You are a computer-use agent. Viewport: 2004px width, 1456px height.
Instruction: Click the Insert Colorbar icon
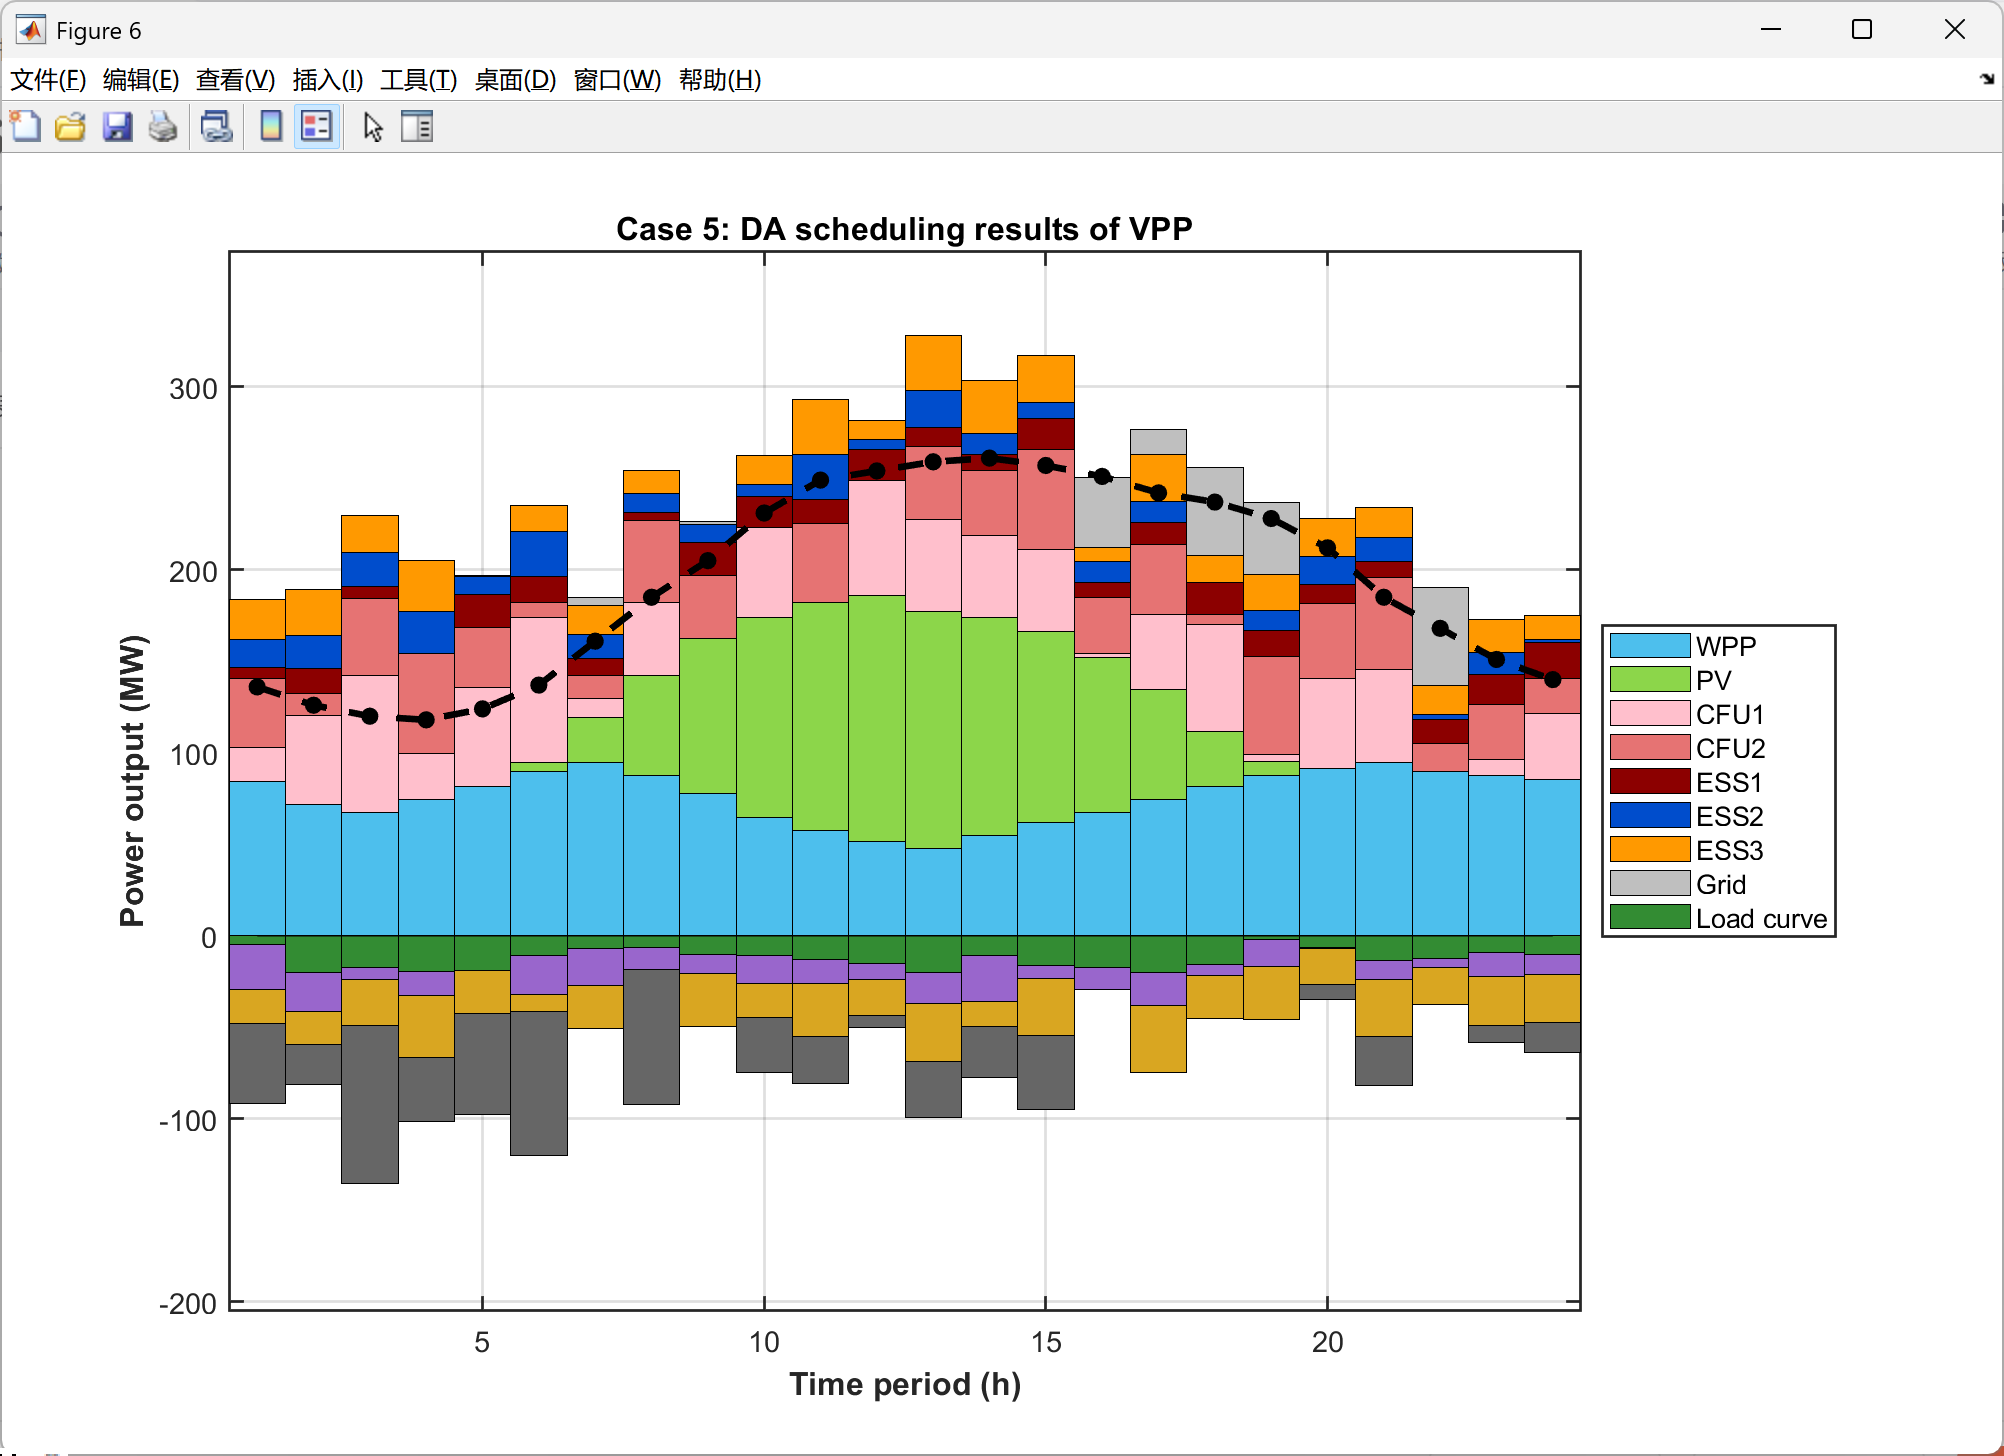pyautogui.click(x=270, y=127)
